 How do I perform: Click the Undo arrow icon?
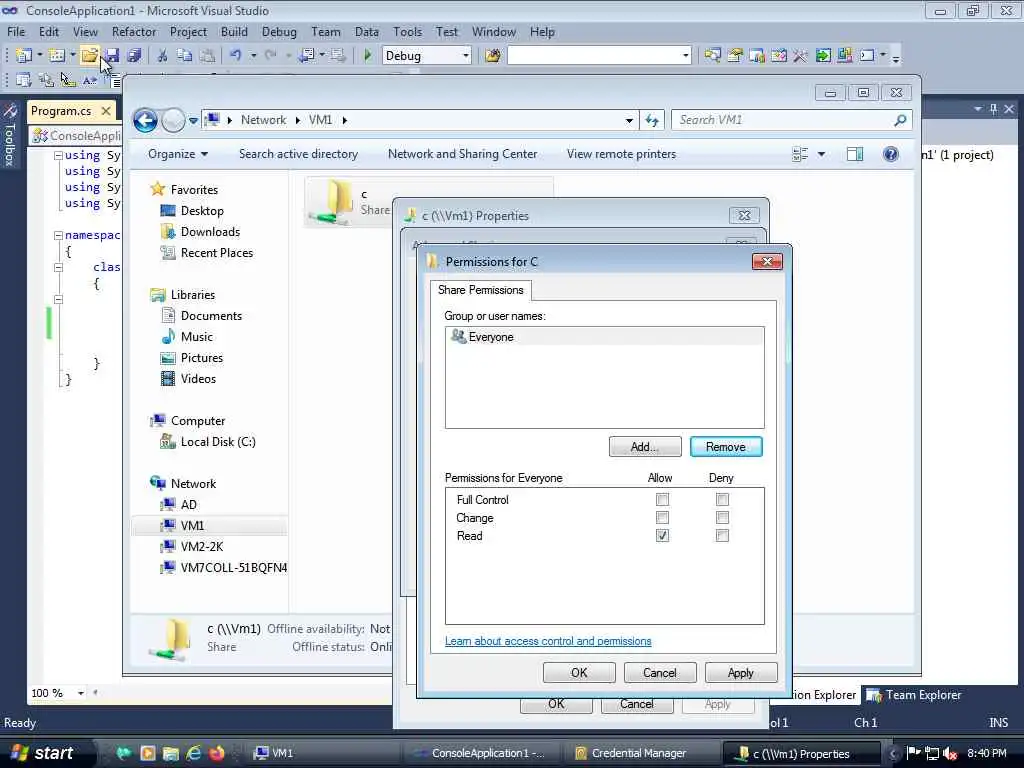236,56
